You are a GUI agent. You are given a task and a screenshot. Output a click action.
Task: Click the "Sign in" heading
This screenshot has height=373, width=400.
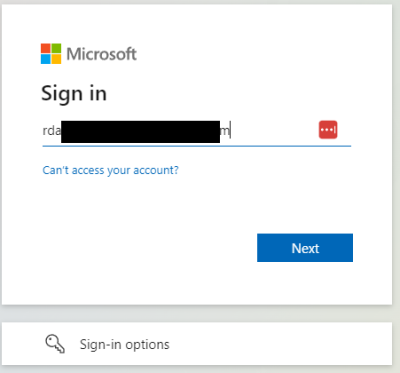pos(74,93)
